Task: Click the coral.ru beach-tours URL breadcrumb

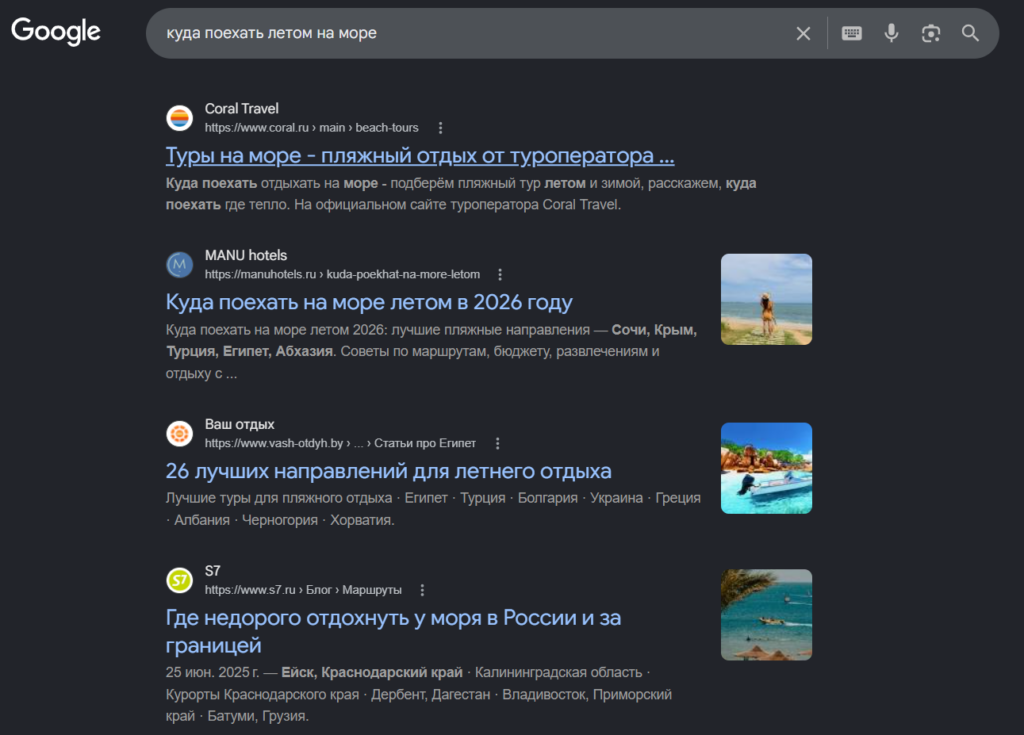Action: (312, 128)
